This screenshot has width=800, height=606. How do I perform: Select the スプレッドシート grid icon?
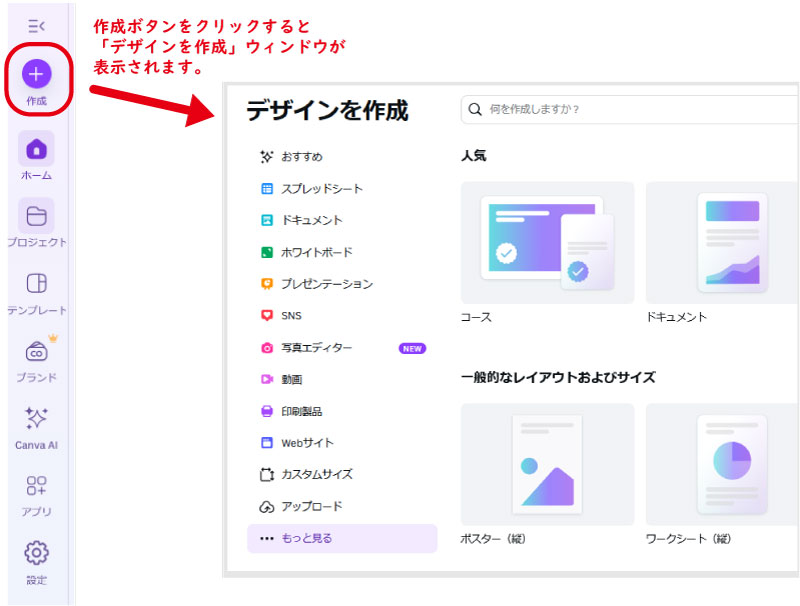267,189
